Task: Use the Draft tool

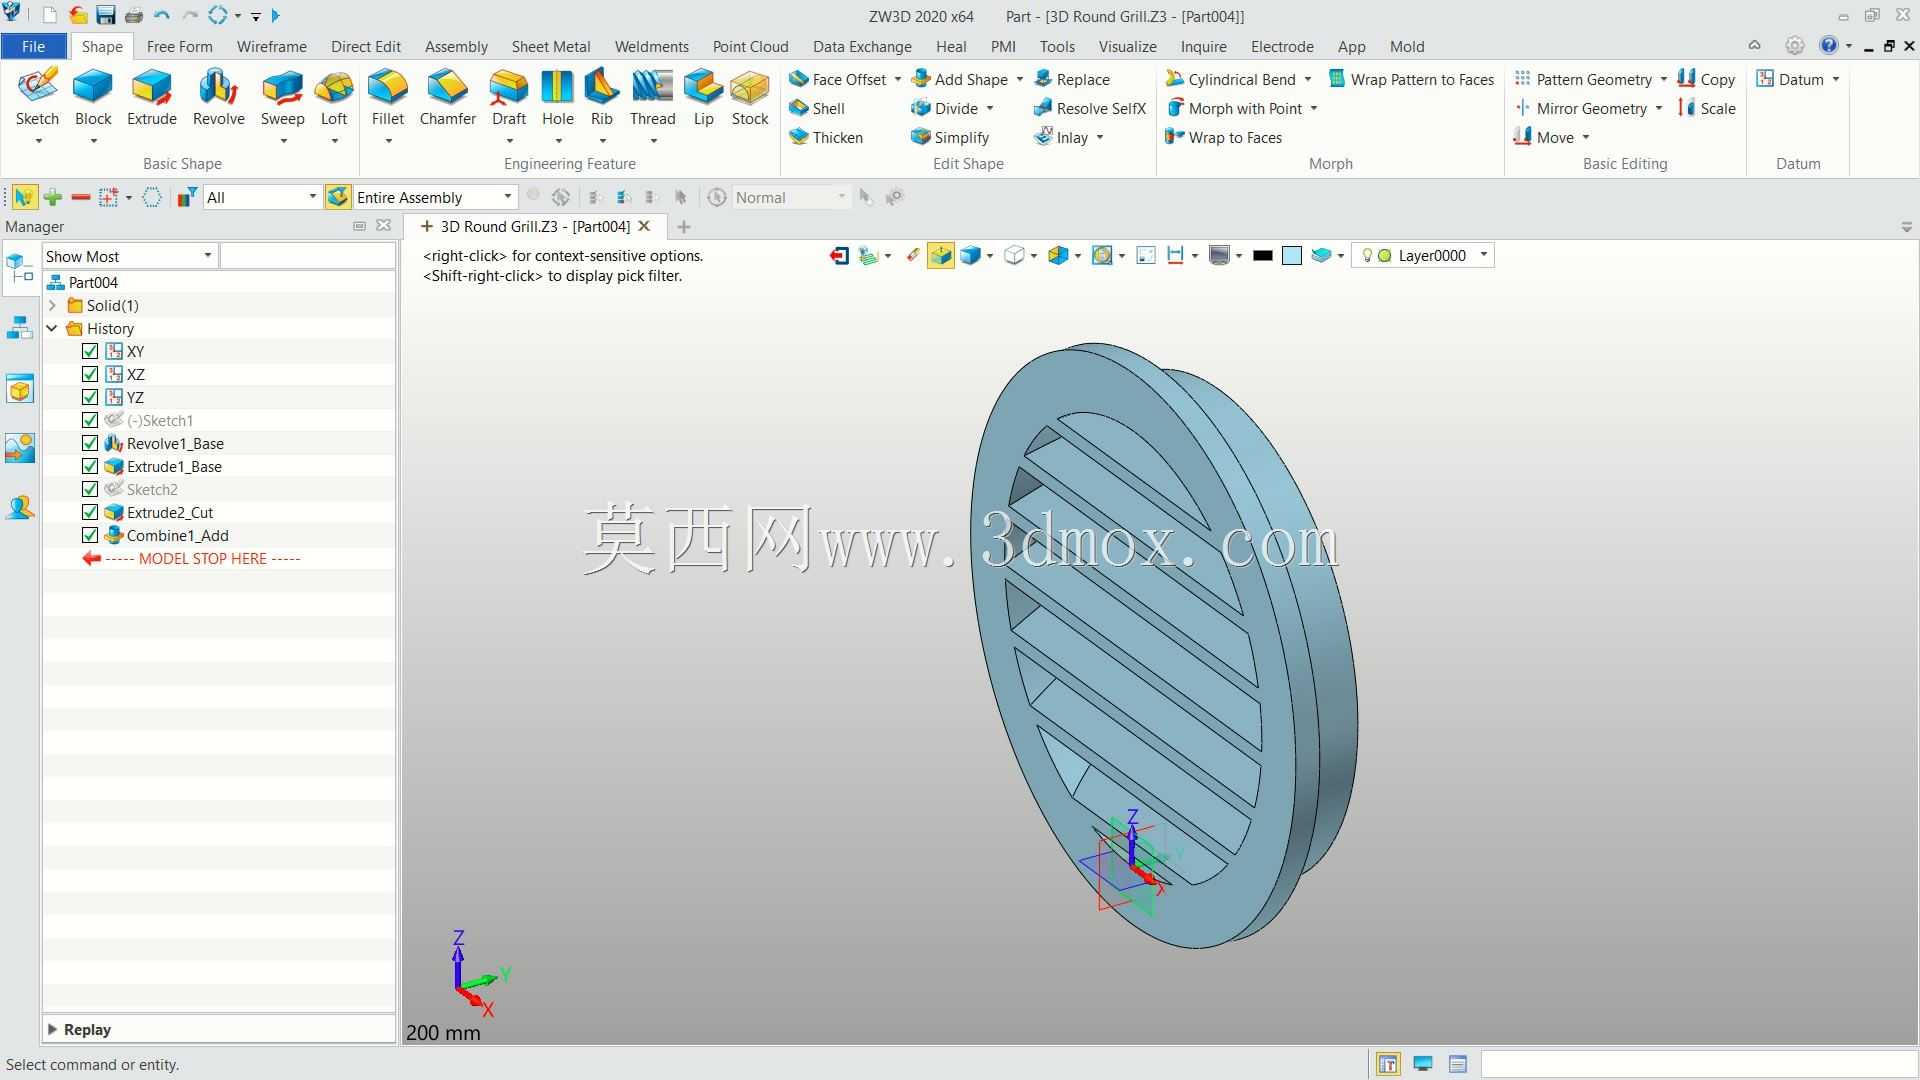Action: [x=508, y=98]
